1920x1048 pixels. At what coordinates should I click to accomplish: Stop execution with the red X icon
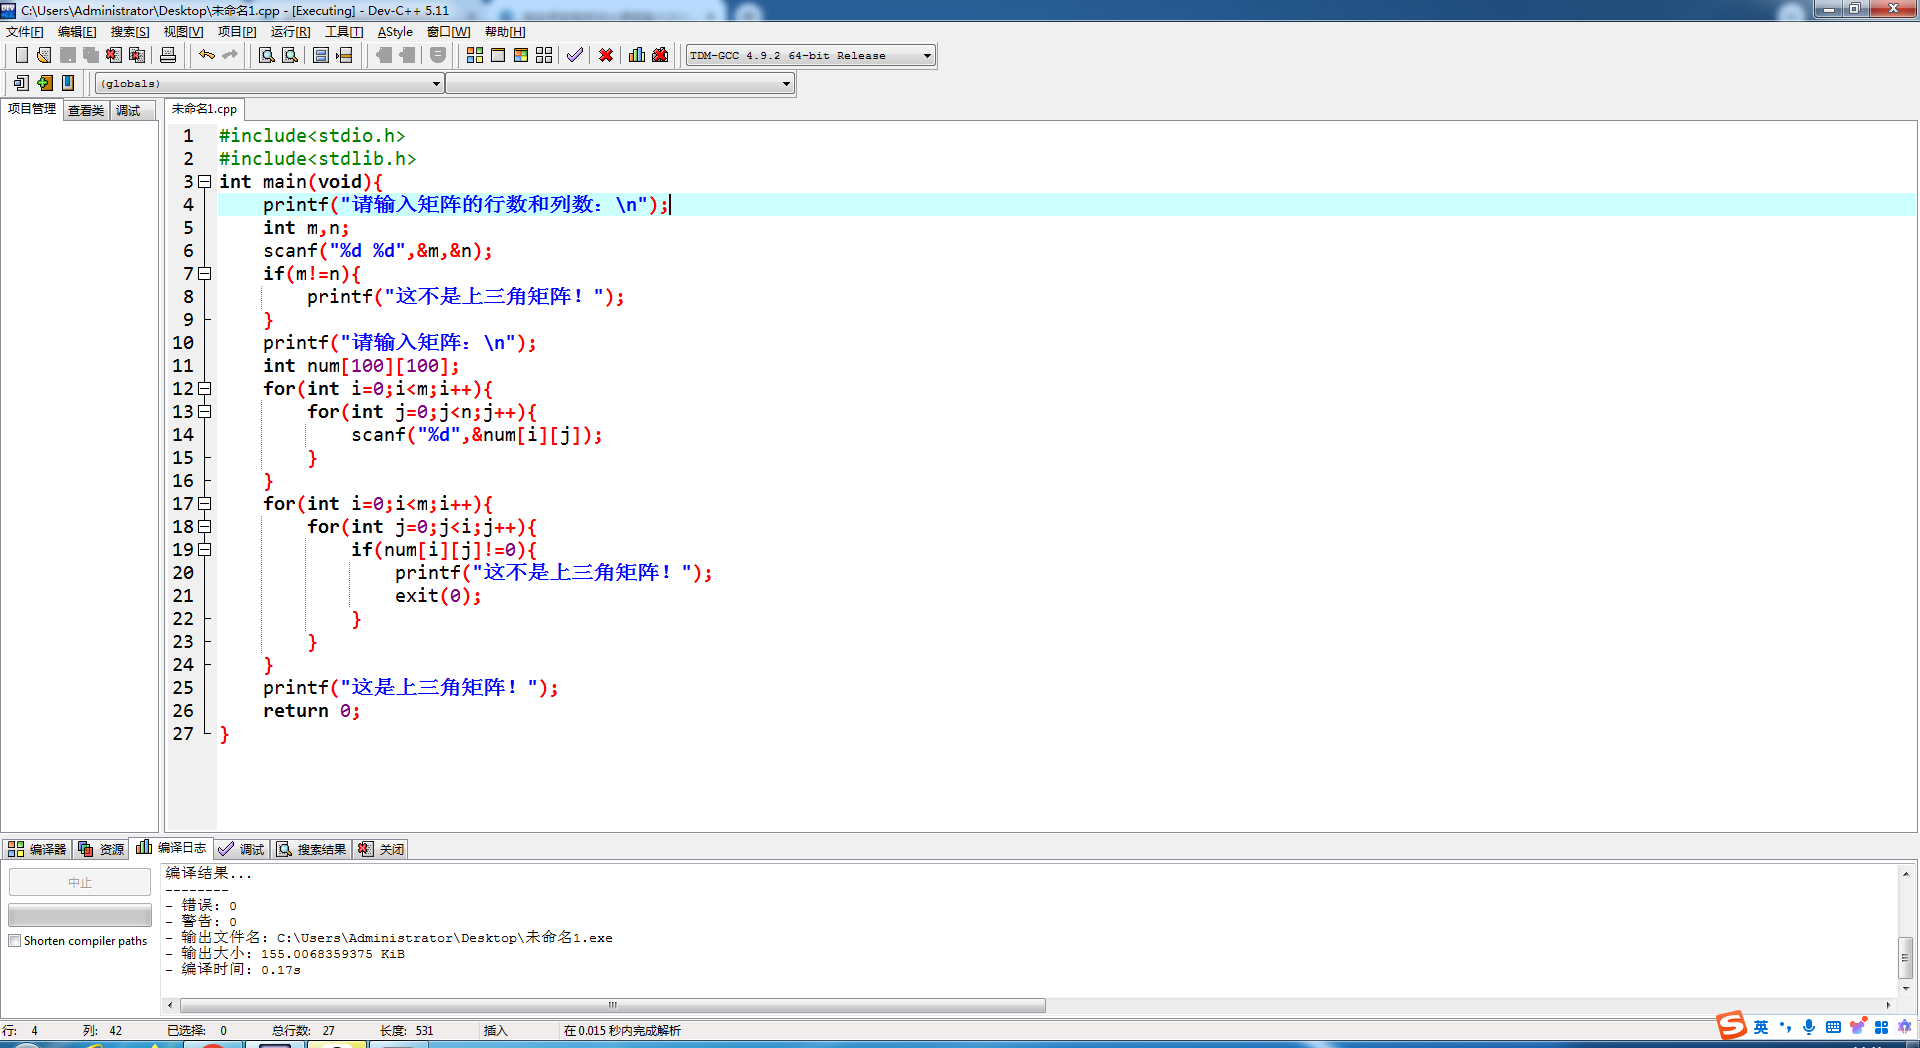(x=606, y=55)
